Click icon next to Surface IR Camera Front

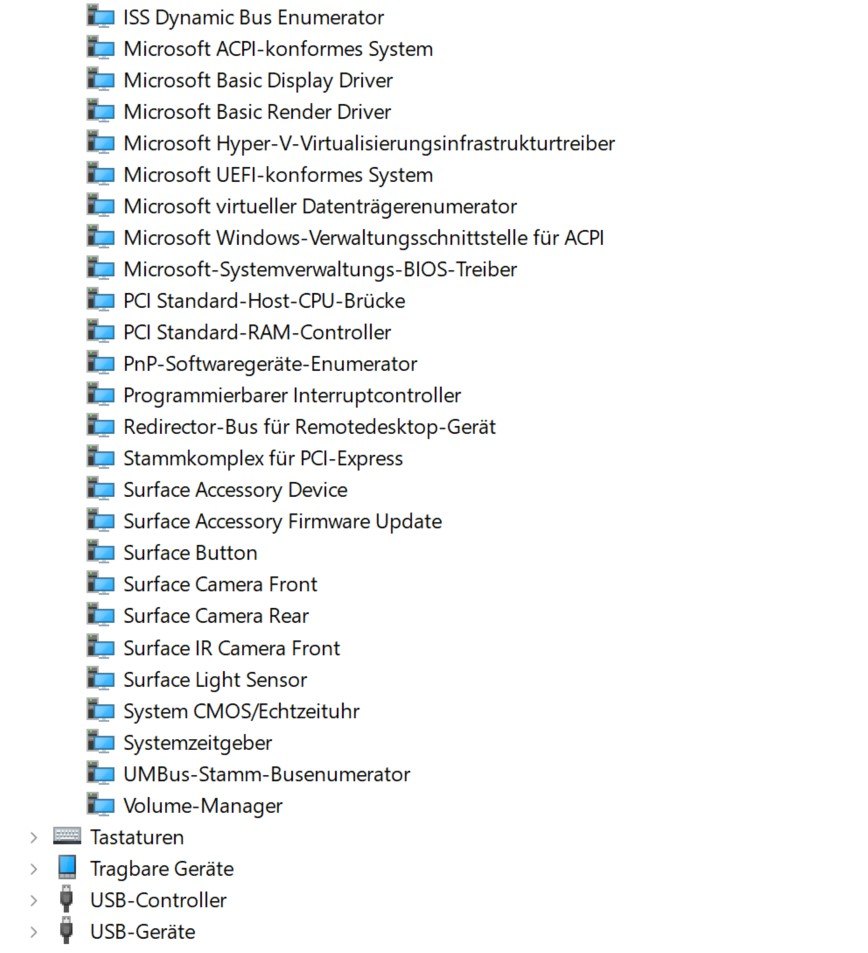click(x=100, y=648)
